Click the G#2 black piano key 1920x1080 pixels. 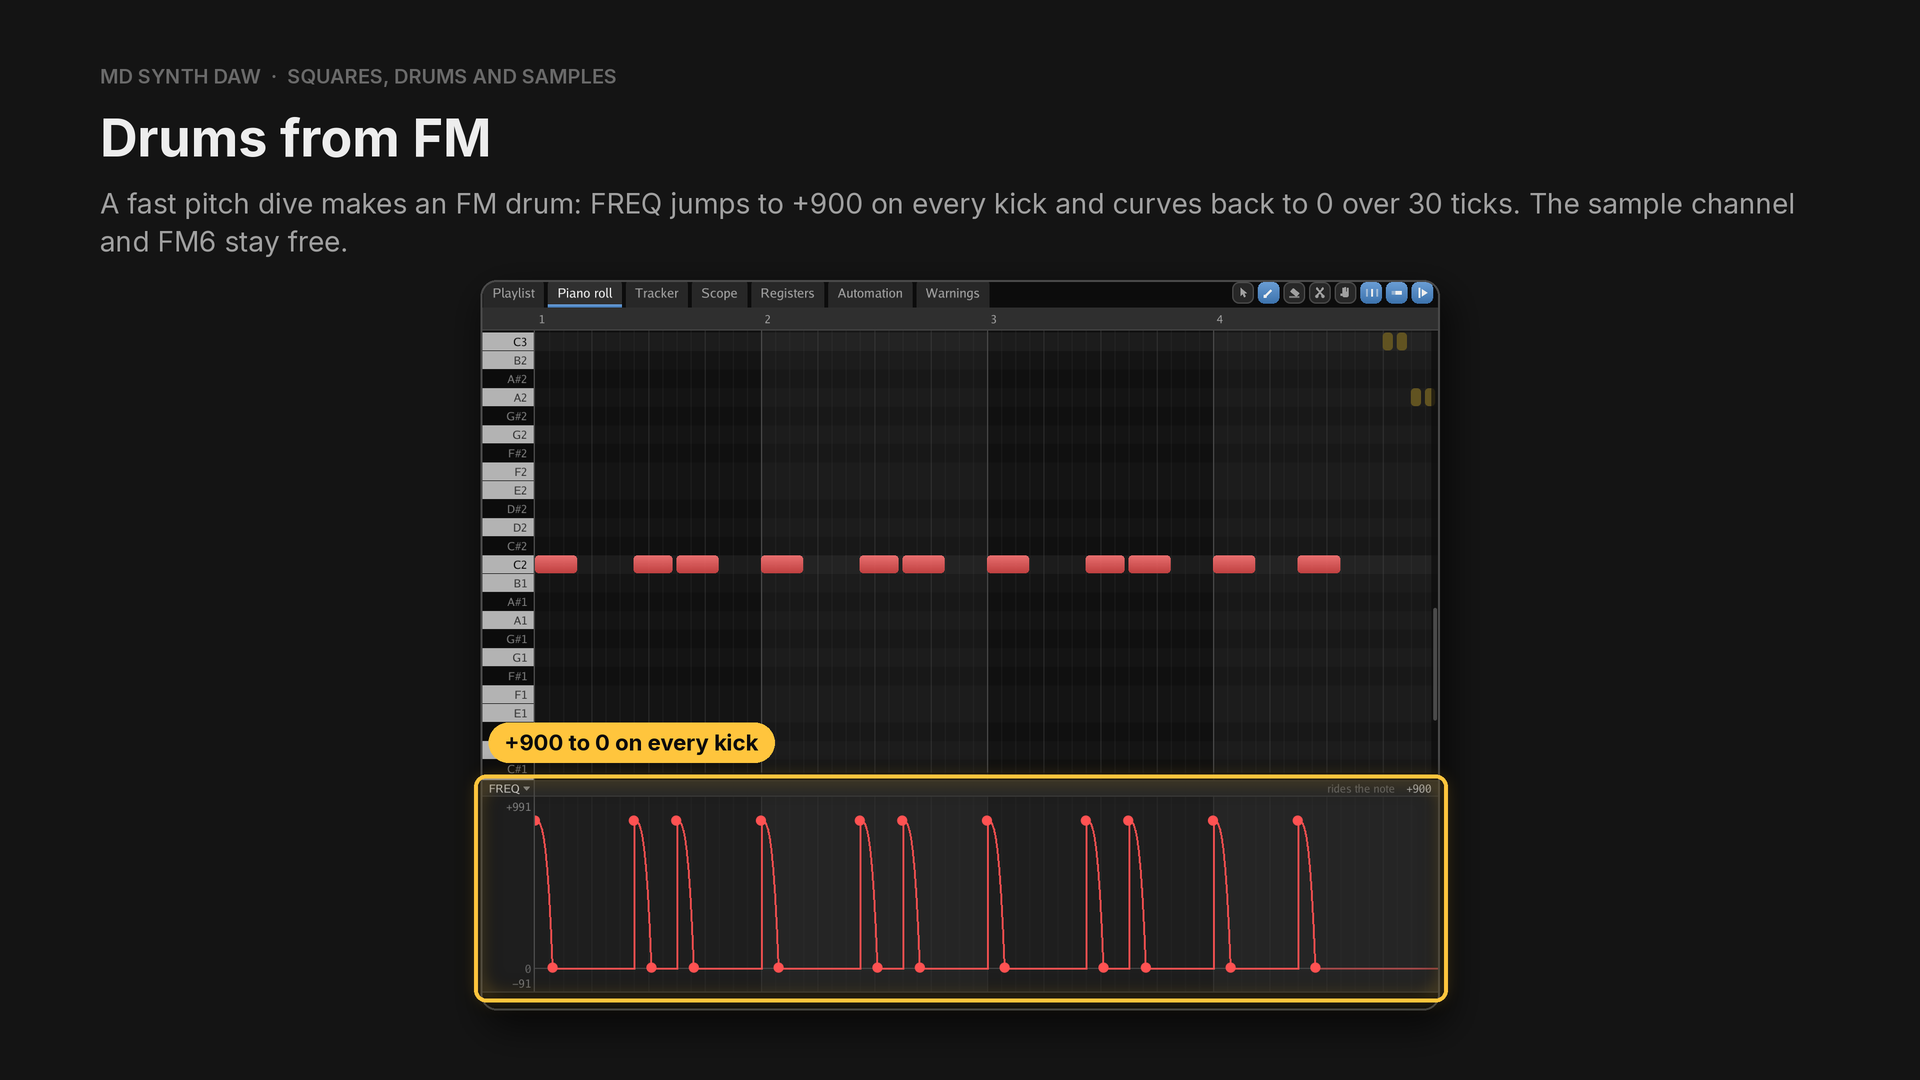(508, 416)
